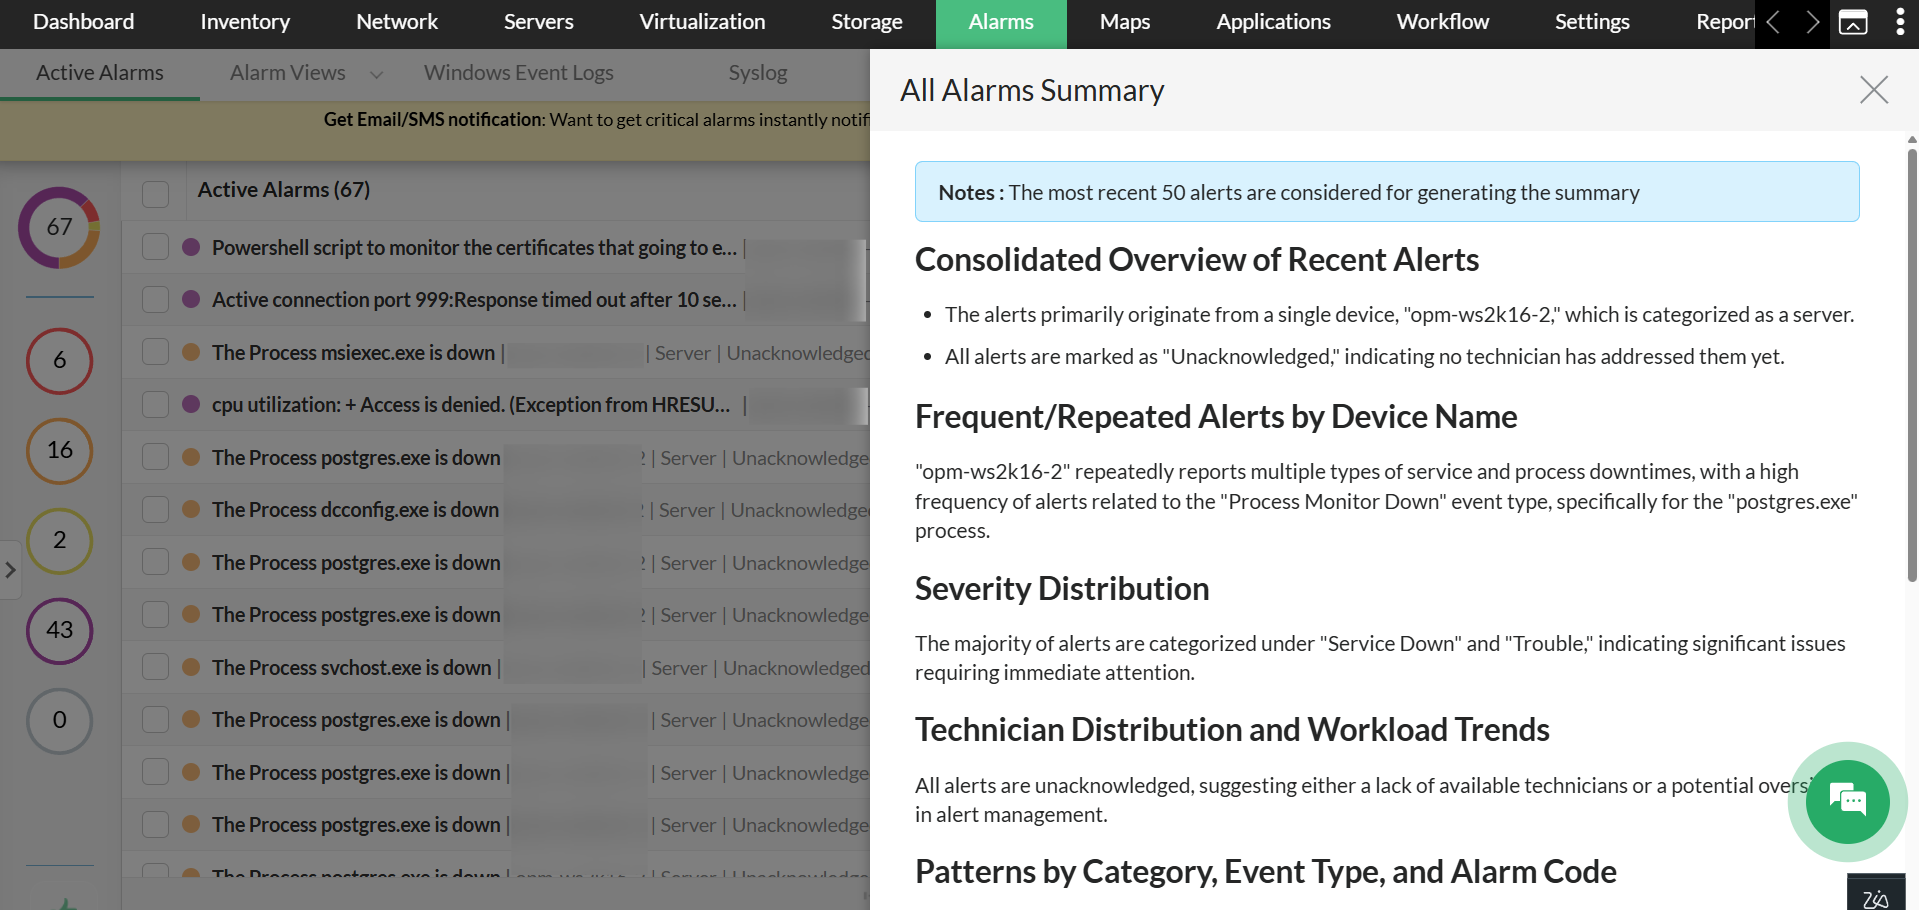
Task: Open the Zia assistant at bottom right
Action: (1875, 895)
